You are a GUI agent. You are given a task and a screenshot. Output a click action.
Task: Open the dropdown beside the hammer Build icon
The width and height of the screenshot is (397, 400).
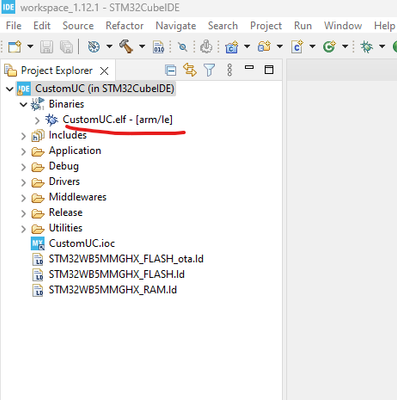tap(142, 47)
